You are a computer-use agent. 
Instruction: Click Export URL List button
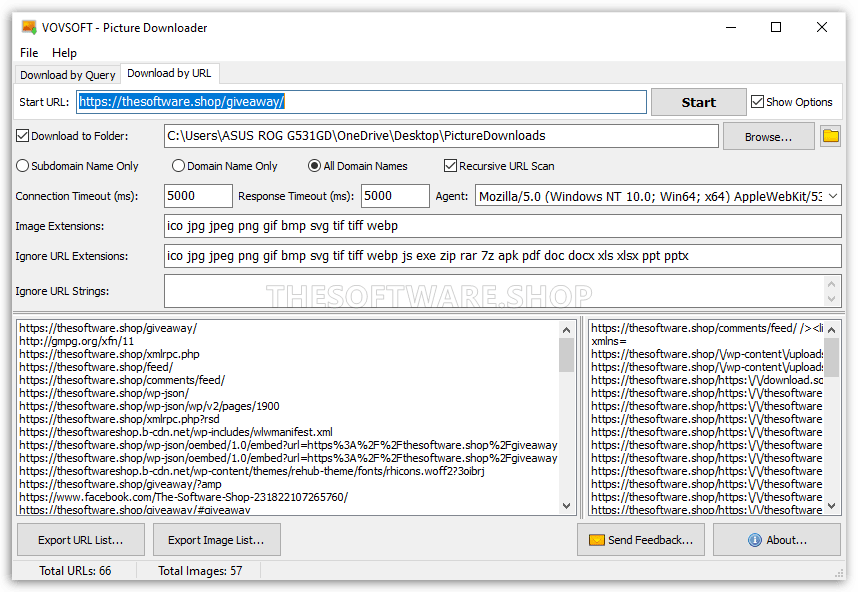point(81,540)
